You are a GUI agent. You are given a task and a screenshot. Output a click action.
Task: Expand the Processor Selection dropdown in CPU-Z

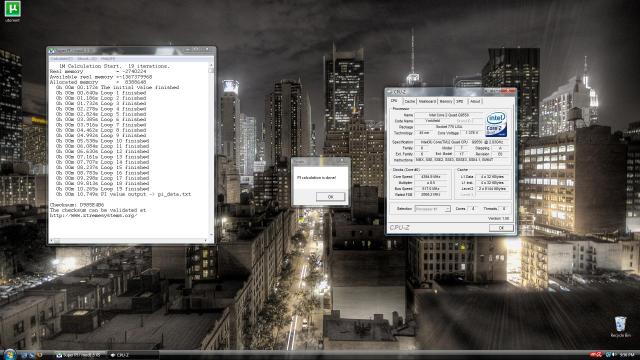432,209
